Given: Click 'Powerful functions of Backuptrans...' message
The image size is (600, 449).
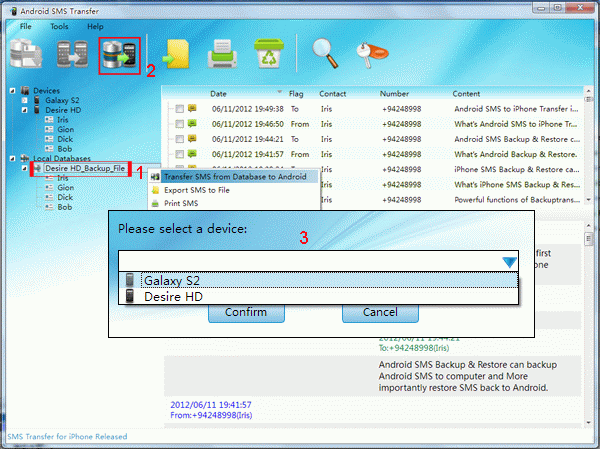Looking at the screenshot, I should (517, 200).
